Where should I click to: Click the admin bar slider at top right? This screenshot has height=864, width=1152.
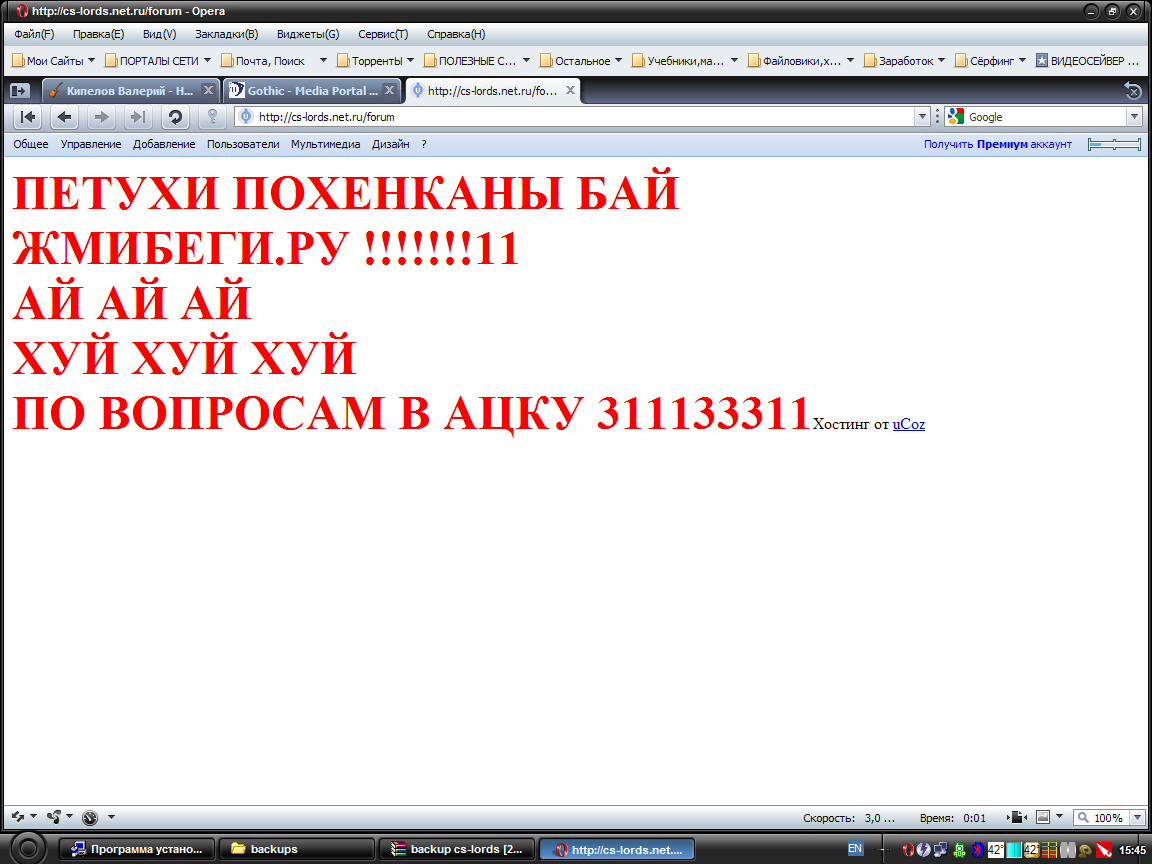pos(1115,144)
